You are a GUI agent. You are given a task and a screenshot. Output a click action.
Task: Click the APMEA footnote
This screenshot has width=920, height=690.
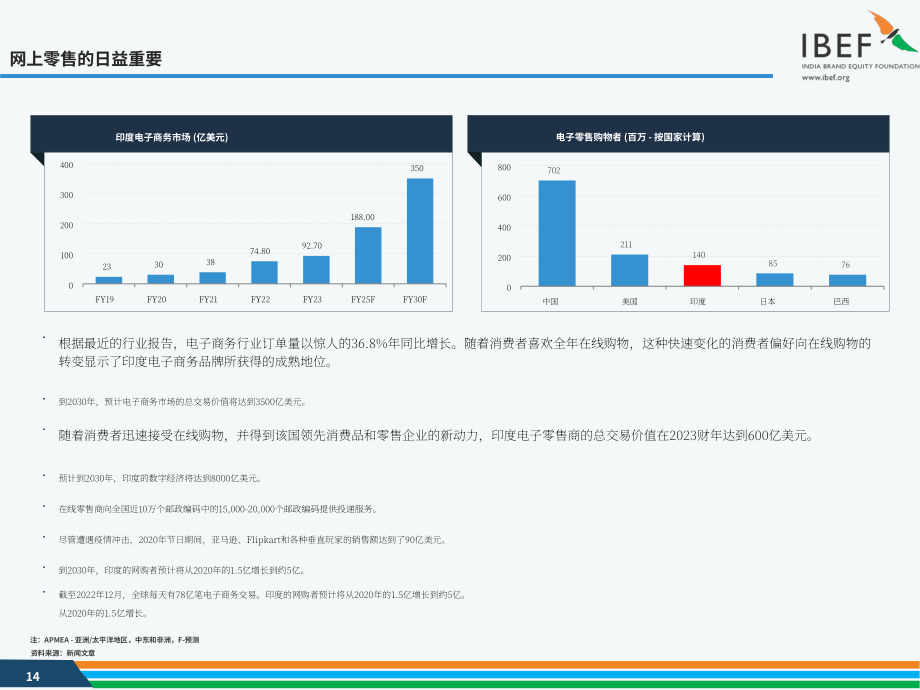click(x=115, y=640)
